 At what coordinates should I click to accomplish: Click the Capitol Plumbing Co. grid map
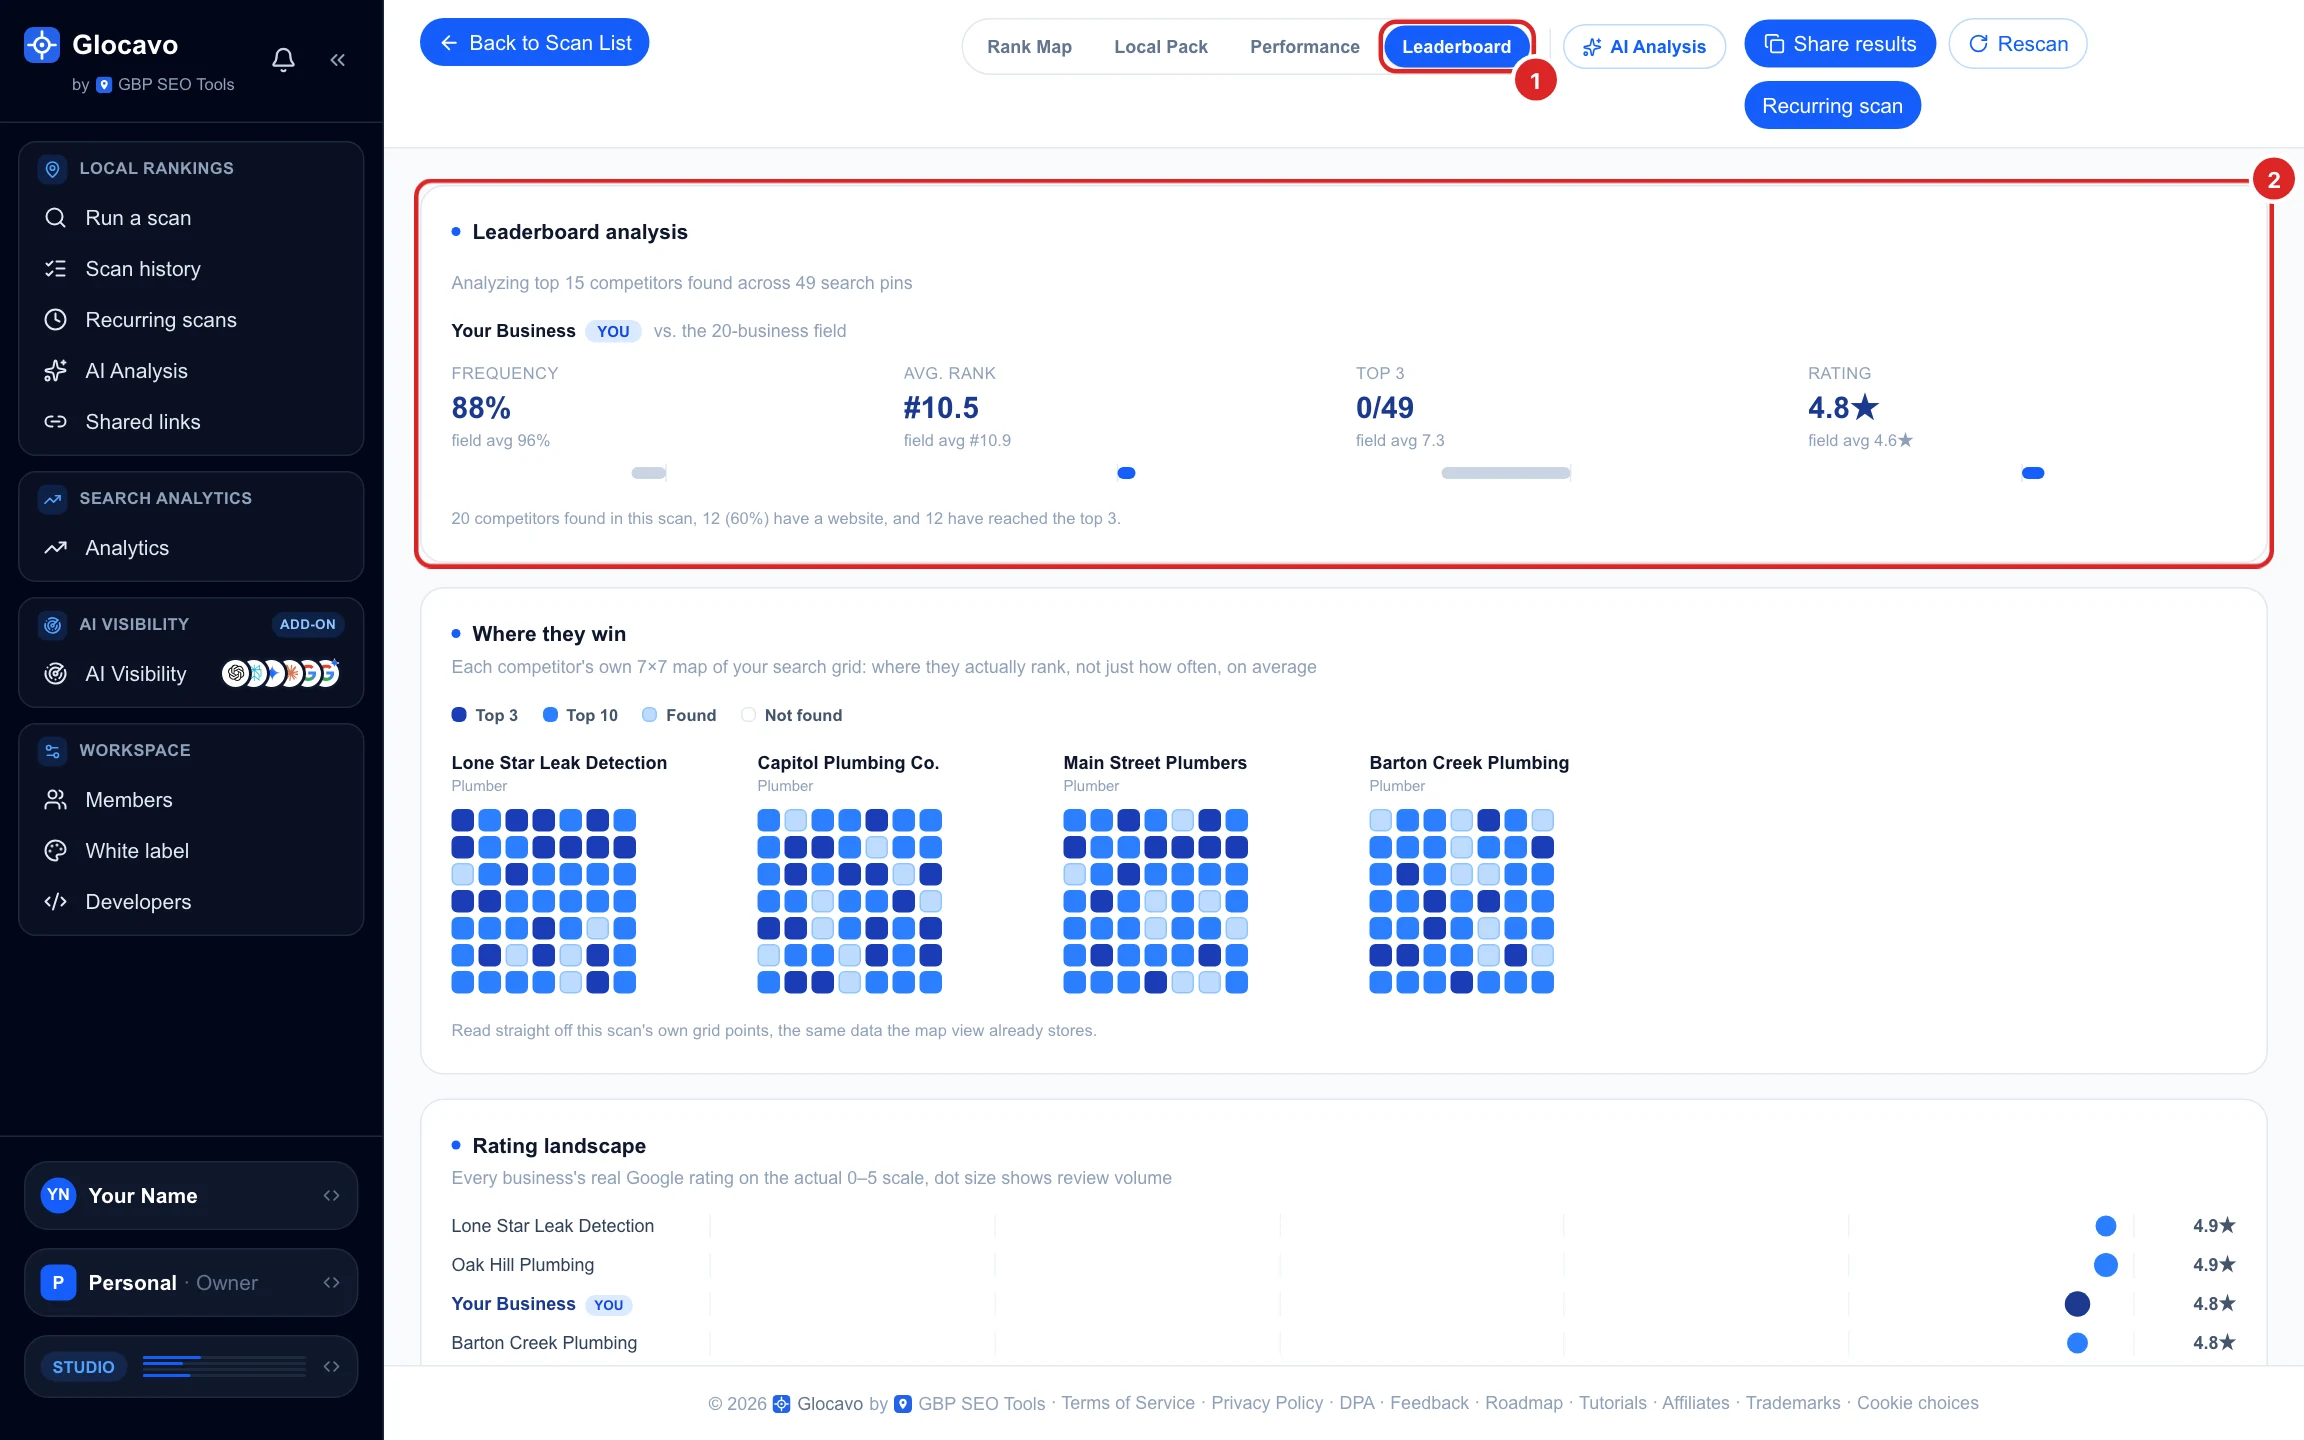point(849,901)
